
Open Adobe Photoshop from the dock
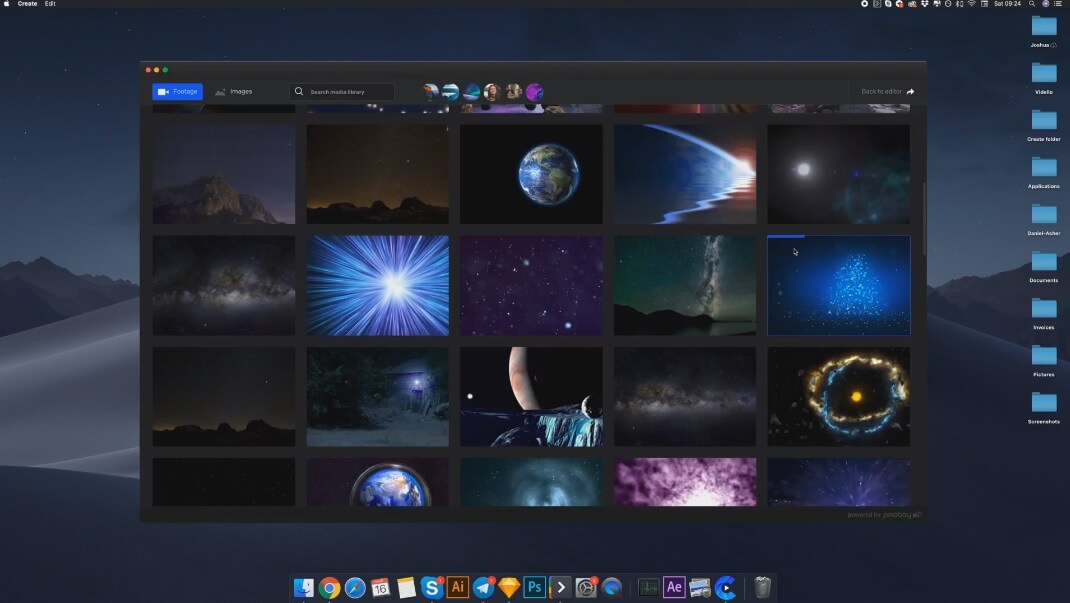534,587
